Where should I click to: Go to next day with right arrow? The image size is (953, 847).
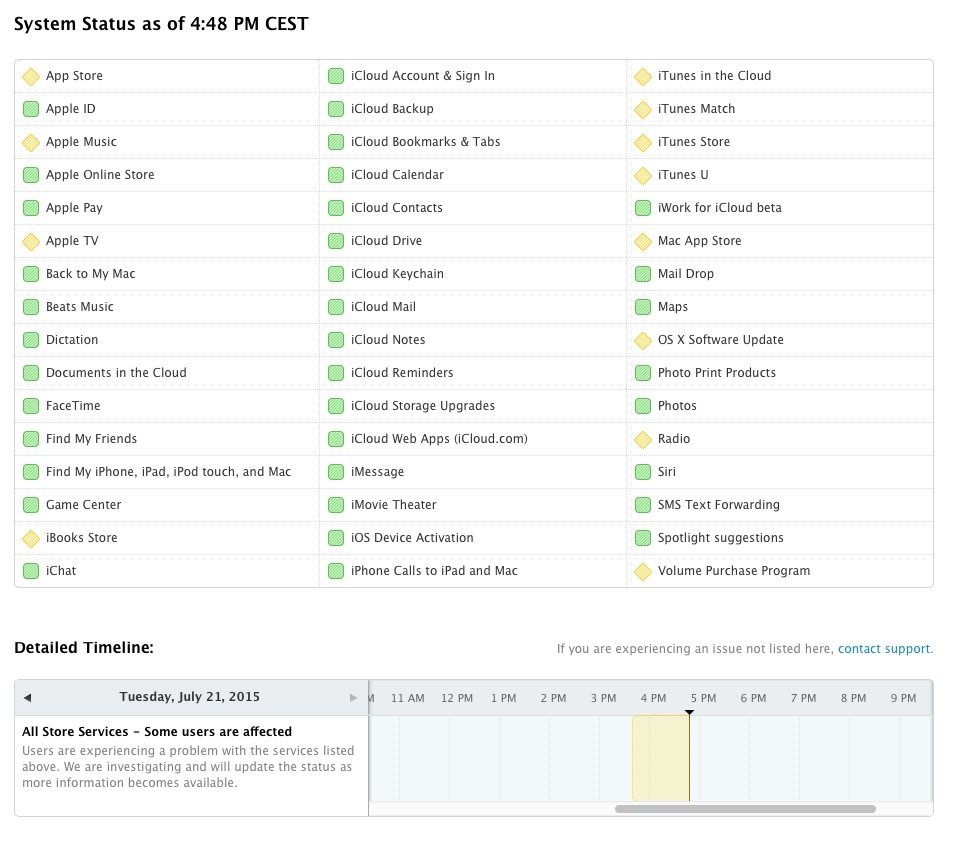tap(353, 698)
